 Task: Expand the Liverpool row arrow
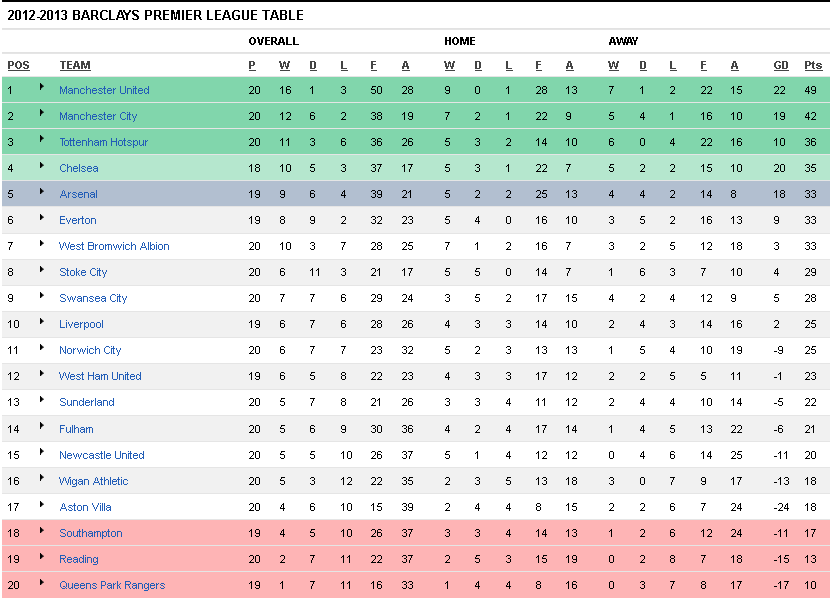[42, 321]
